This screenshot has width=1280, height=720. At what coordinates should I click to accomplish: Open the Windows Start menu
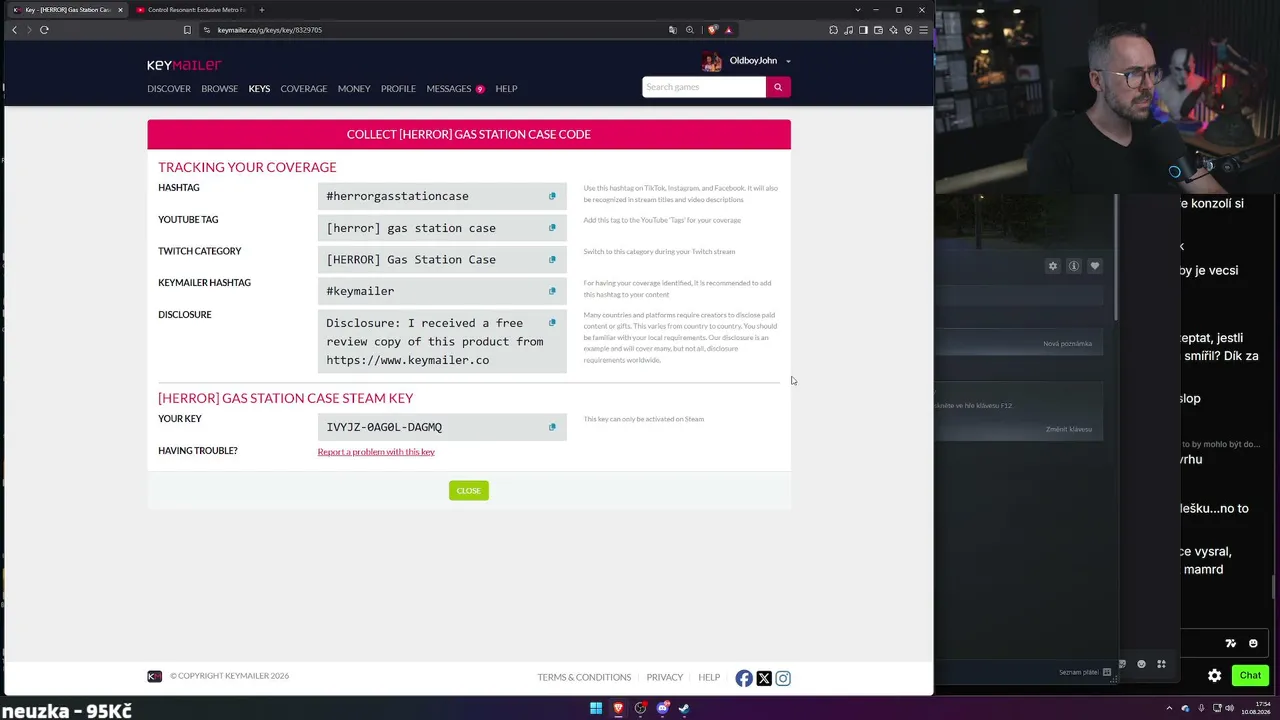596,708
